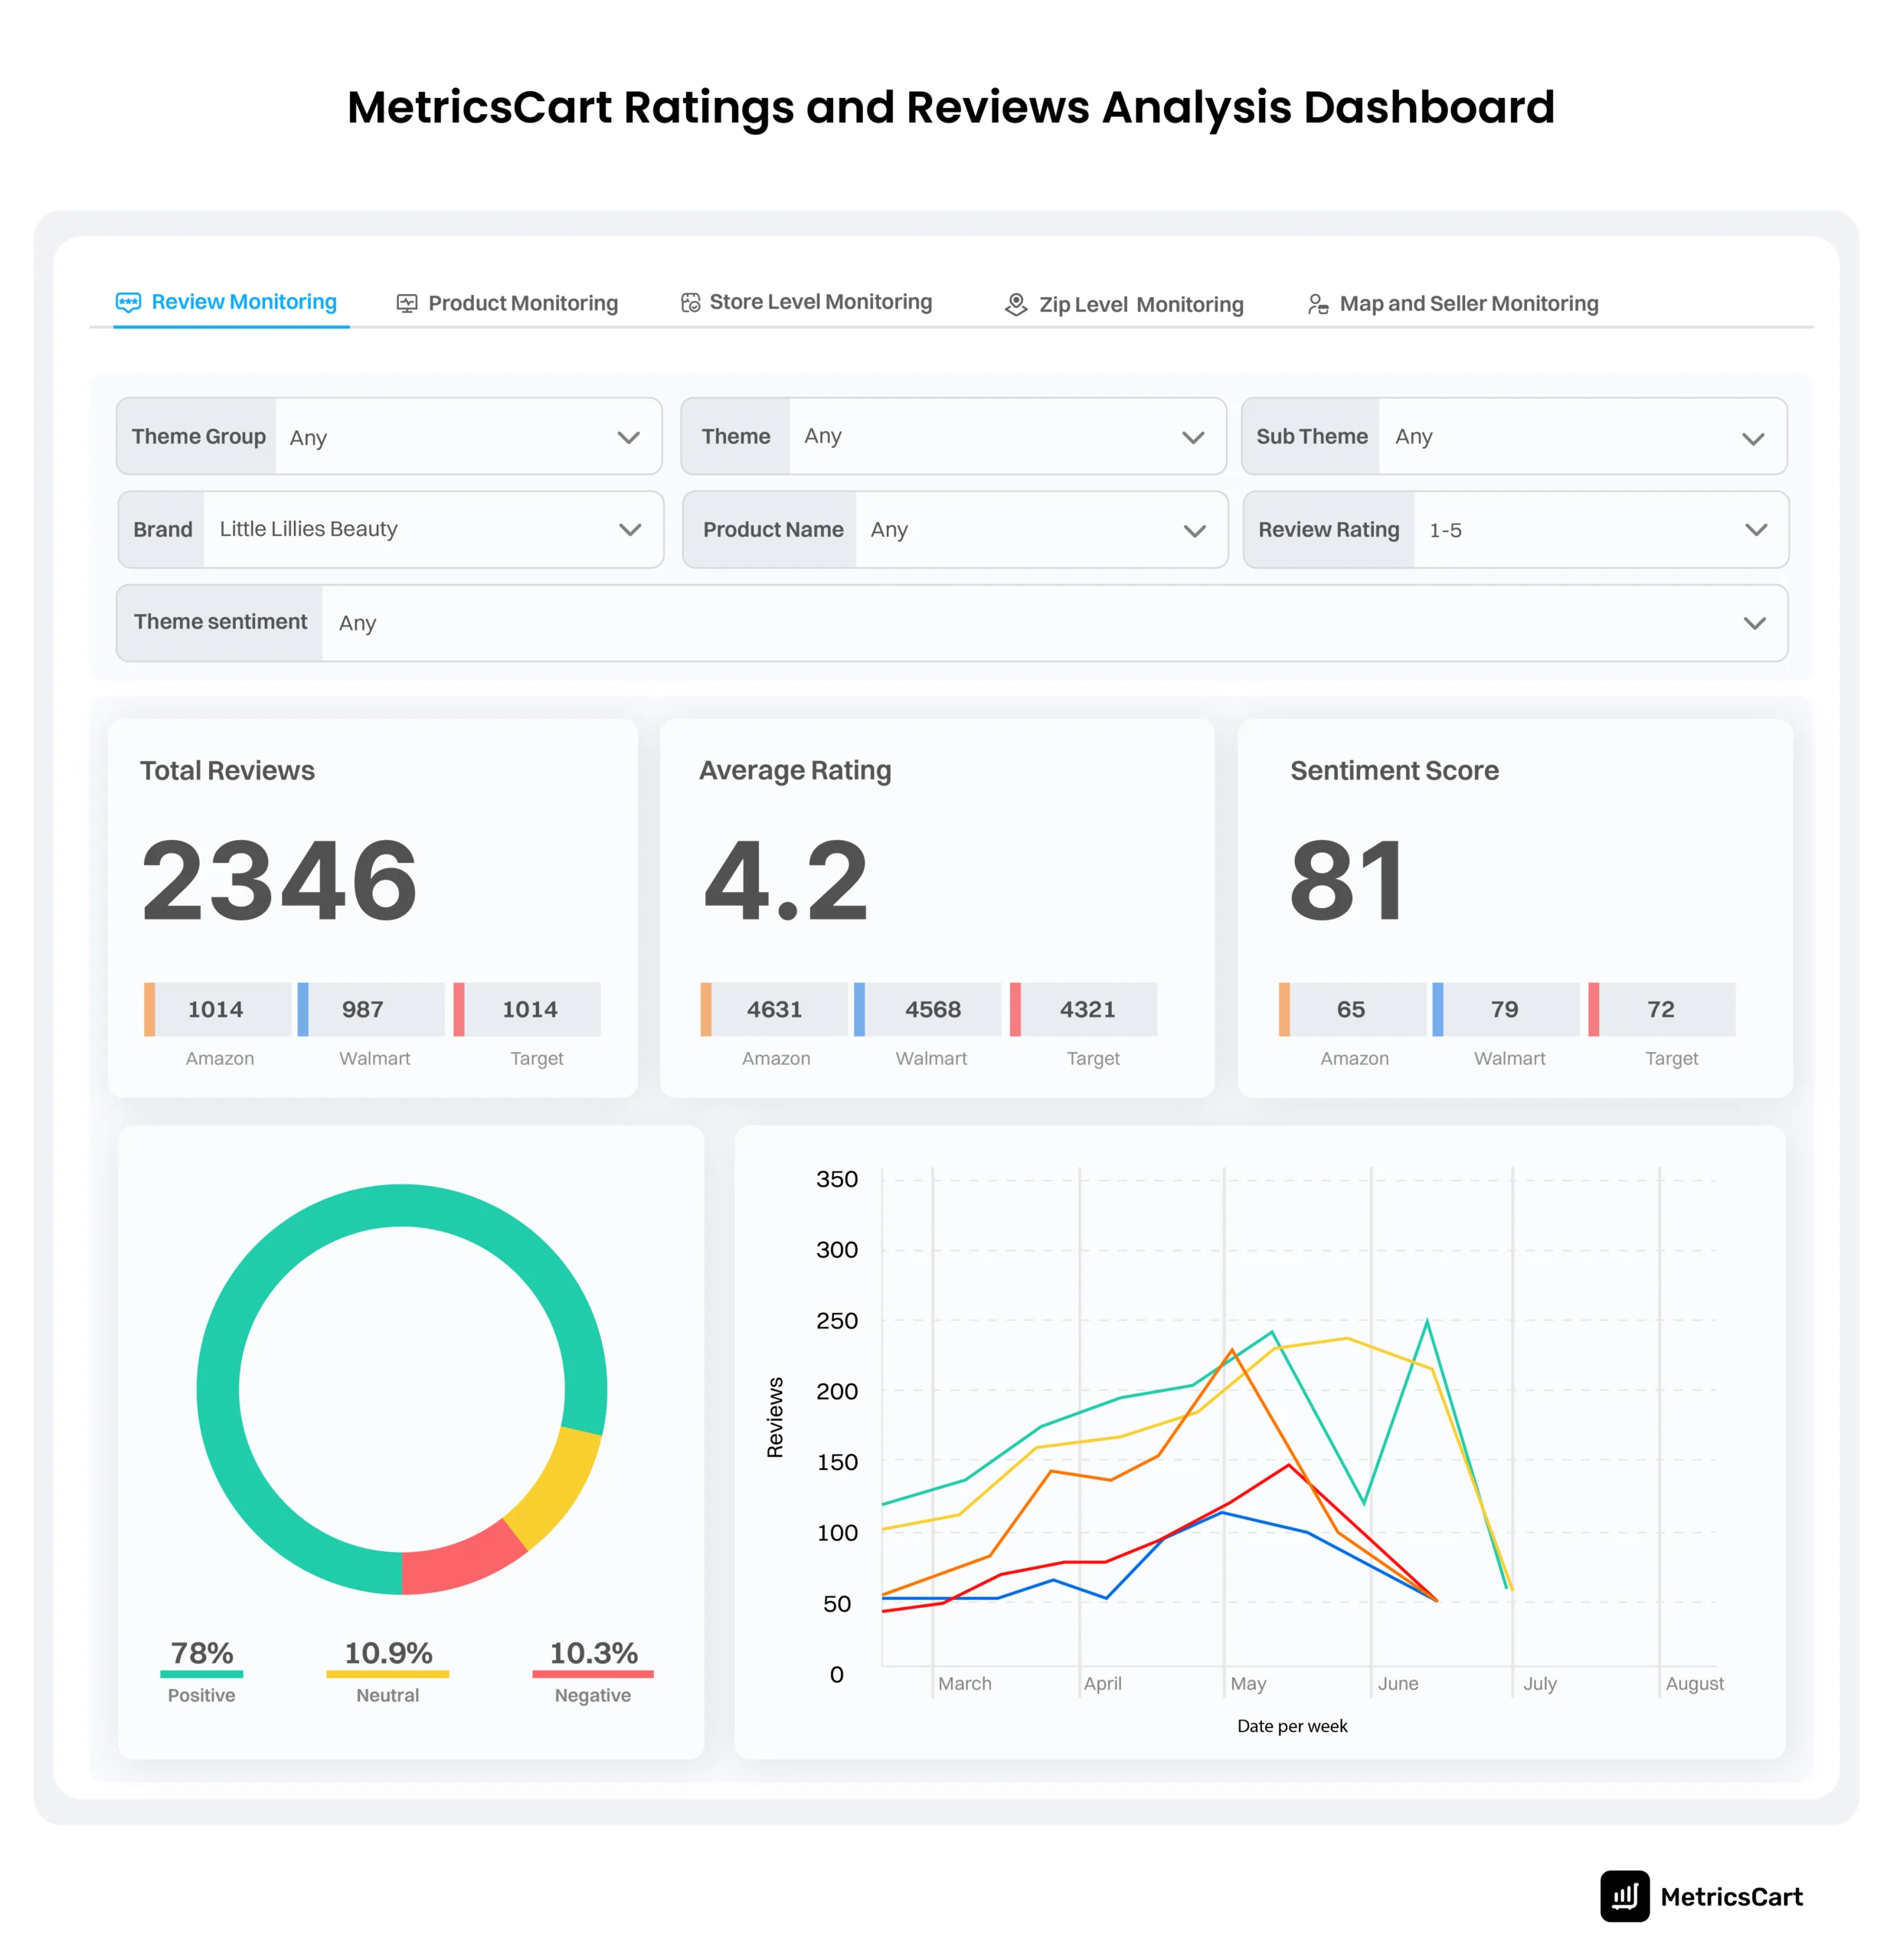The height and width of the screenshot is (1960, 1903).
Task: Click the 10.9% Neutral legend
Action: point(388,1671)
